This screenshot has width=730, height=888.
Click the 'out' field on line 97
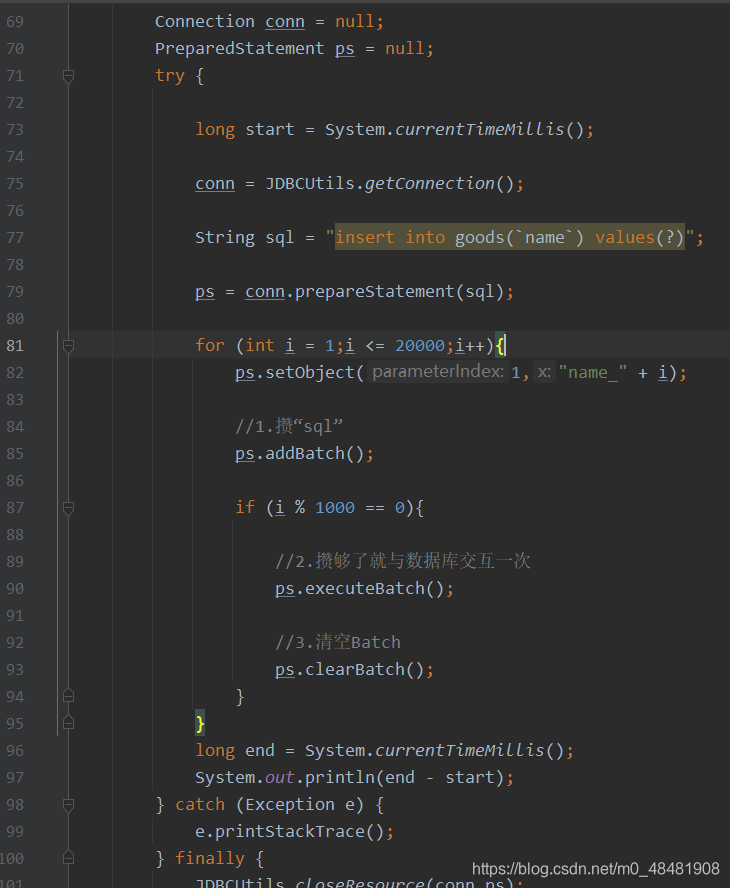pos(280,778)
